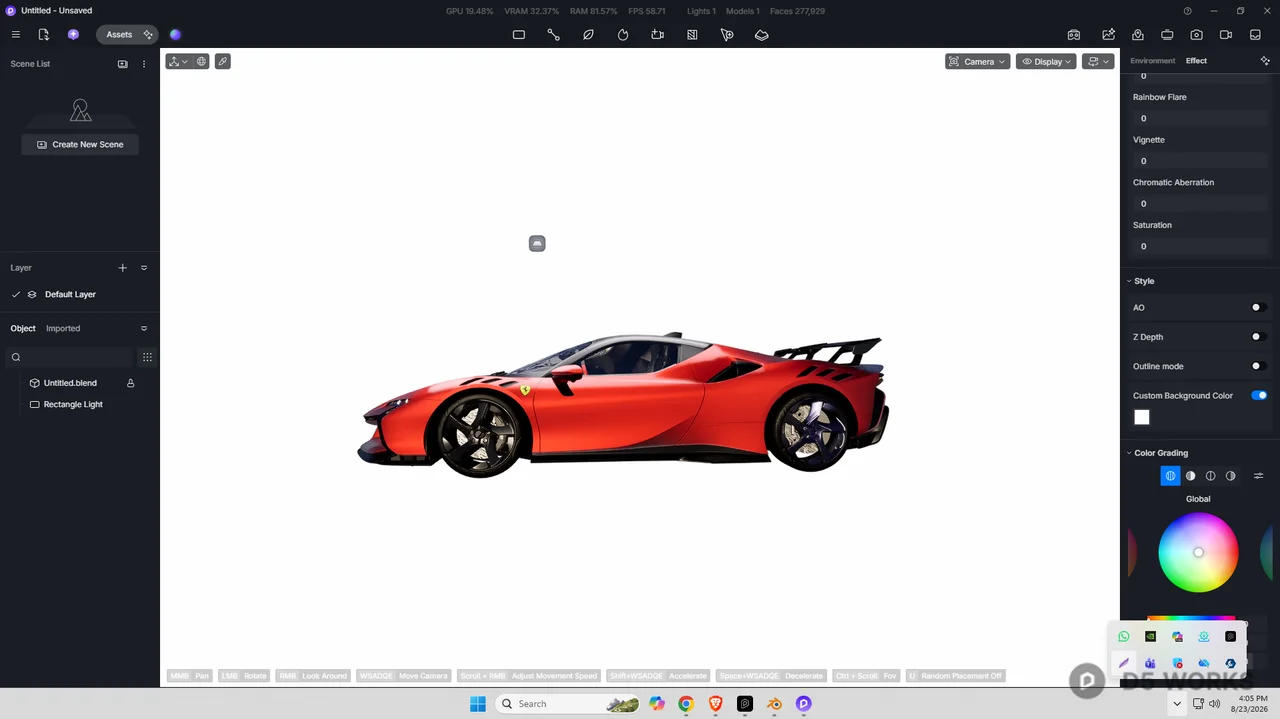Open the layered terrain tool icon
The height and width of the screenshot is (719, 1280).
pyautogui.click(x=761, y=34)
